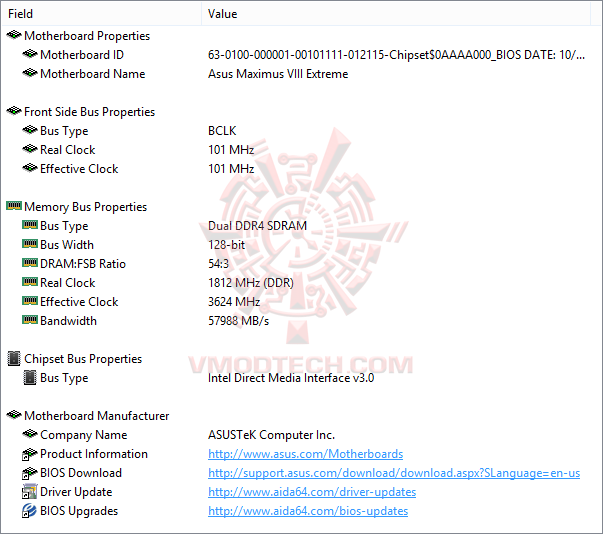Screen dimensions: 603x534
Task: Open the asus.com/Motherboards product link
Action: click(305, 454)
